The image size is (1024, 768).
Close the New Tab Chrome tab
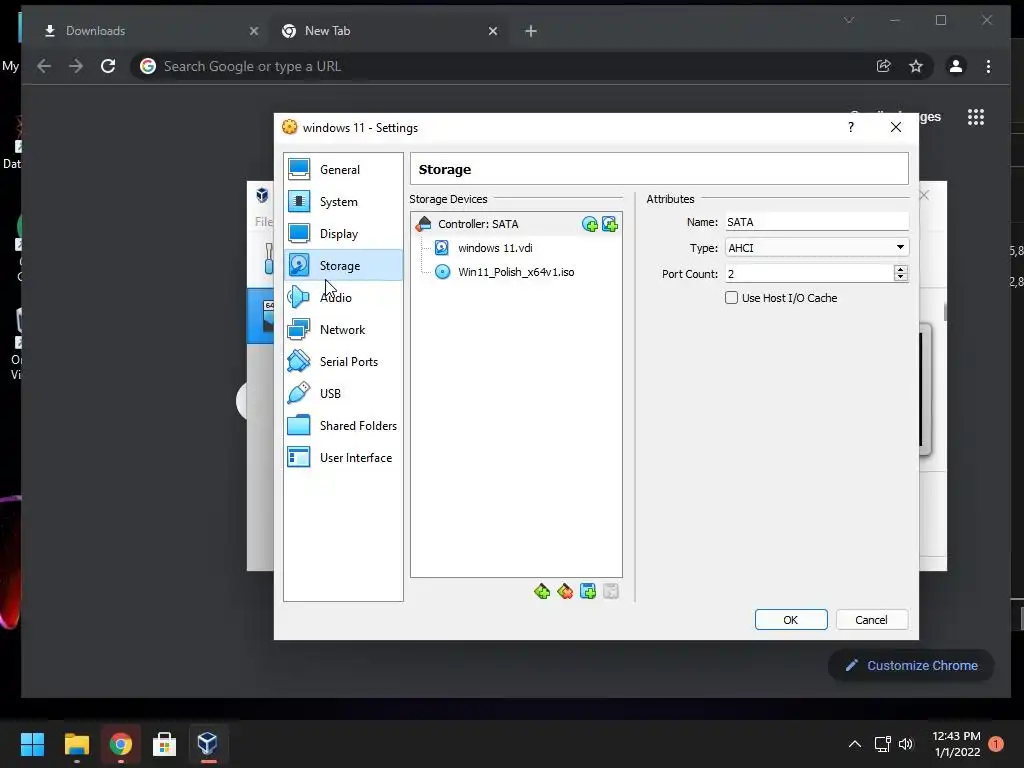pyautogui.click(x=493, y=31)
